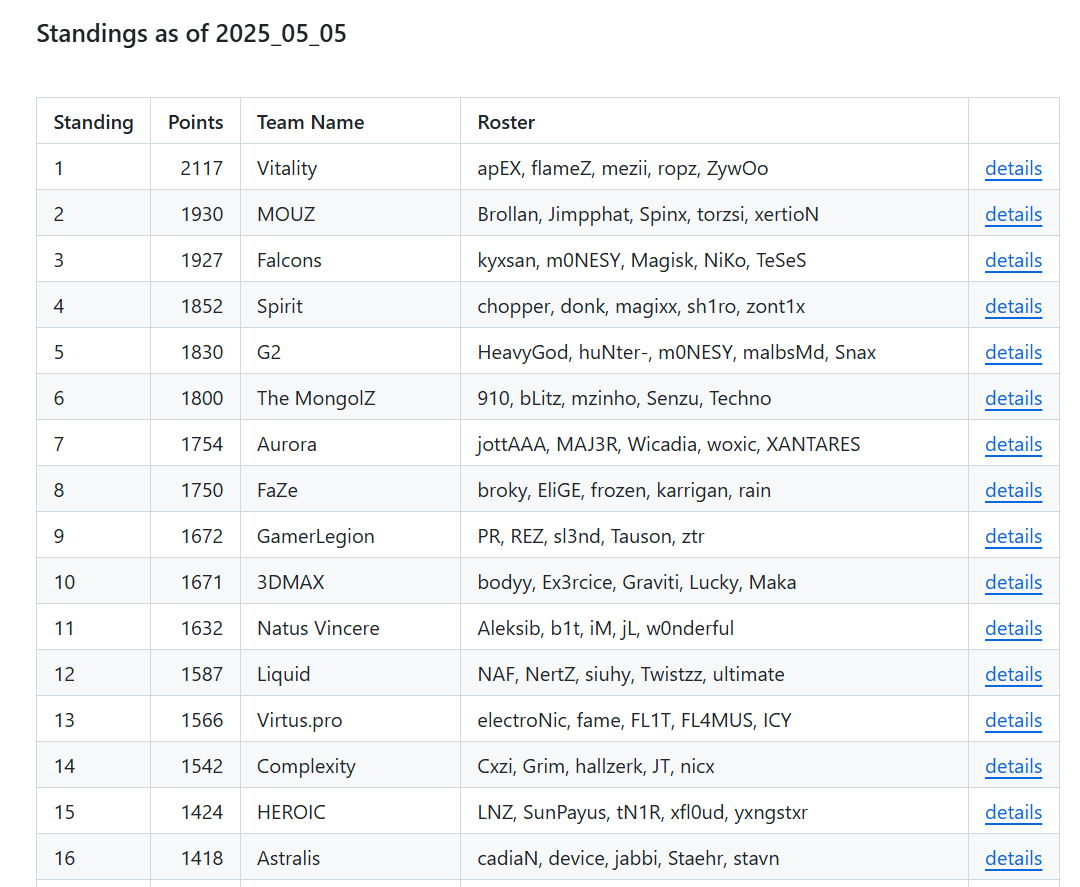The width and height of the screenshot is (1080, 887).
Task: Click roster broky, EliGE, frozen, karrigan, rain
Action: click(624, 490)
